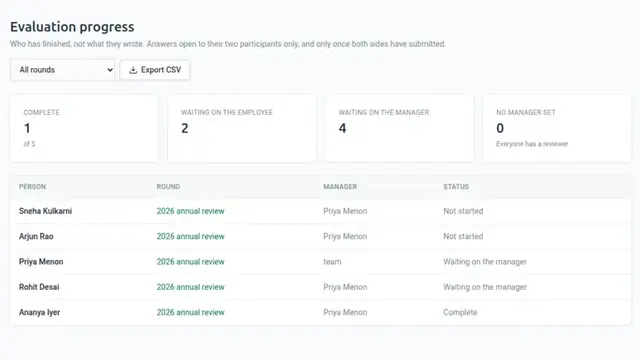Open the All rounds dropdown
The height and width of the screenshot is (360, 640).
[63, 70]
